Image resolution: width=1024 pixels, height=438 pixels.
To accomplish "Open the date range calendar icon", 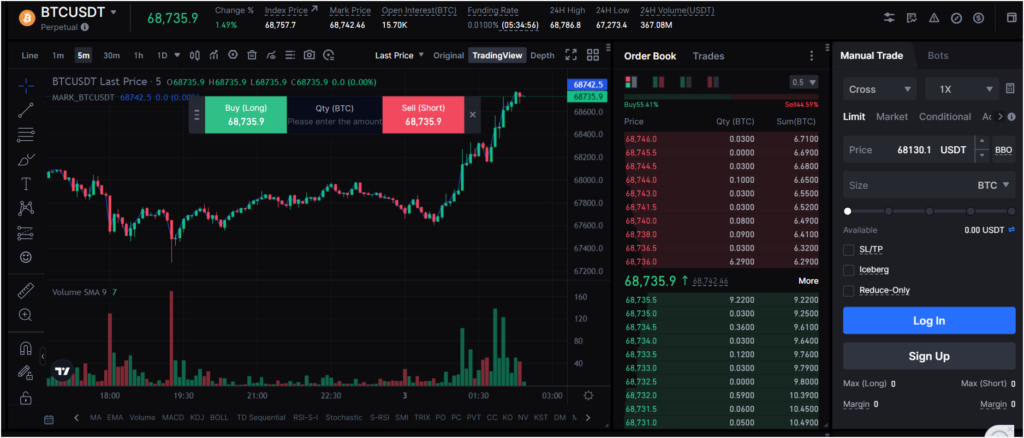I will click(48, 418).
